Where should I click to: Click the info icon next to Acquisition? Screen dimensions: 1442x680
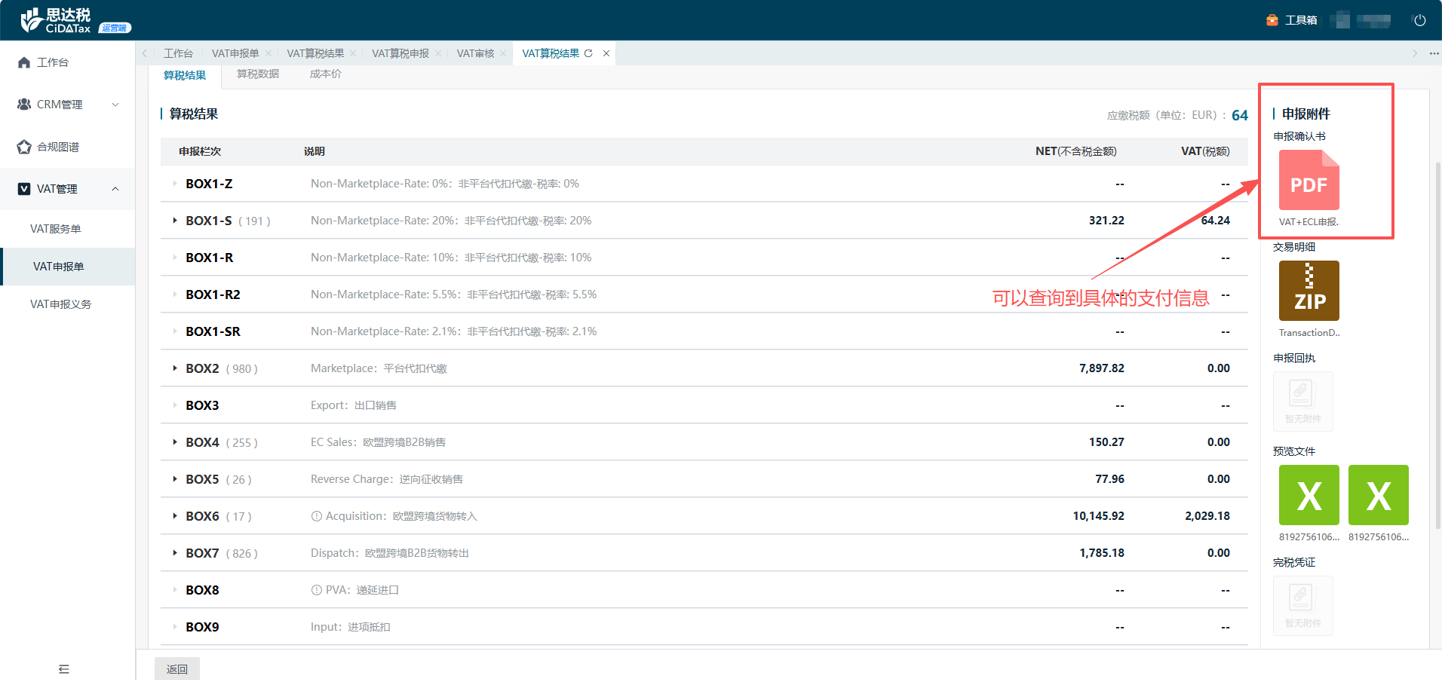pyautogui.click(x=316, y=516)
